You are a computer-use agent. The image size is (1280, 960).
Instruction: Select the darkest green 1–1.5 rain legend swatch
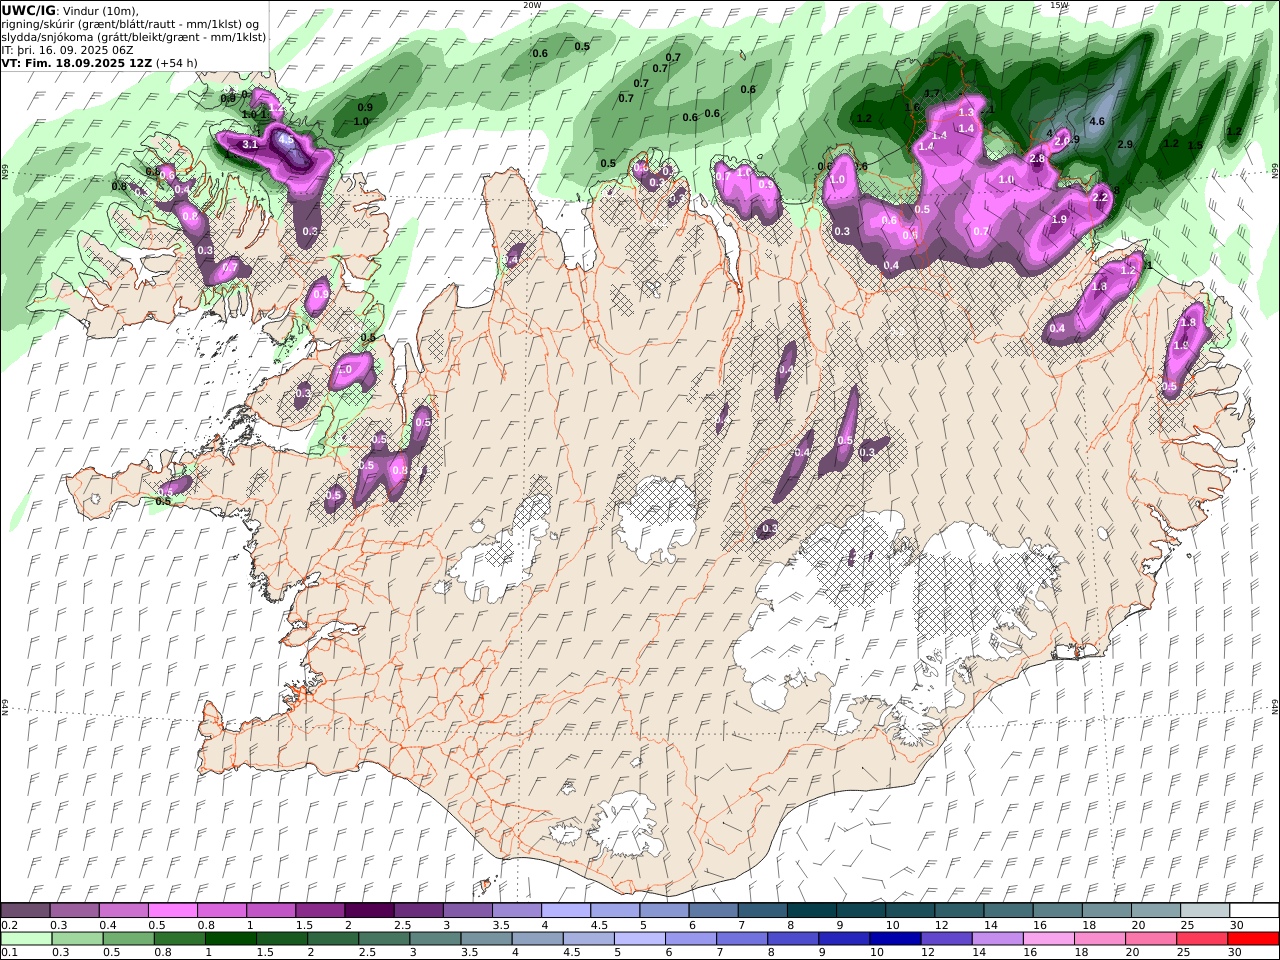coord(230,939)
